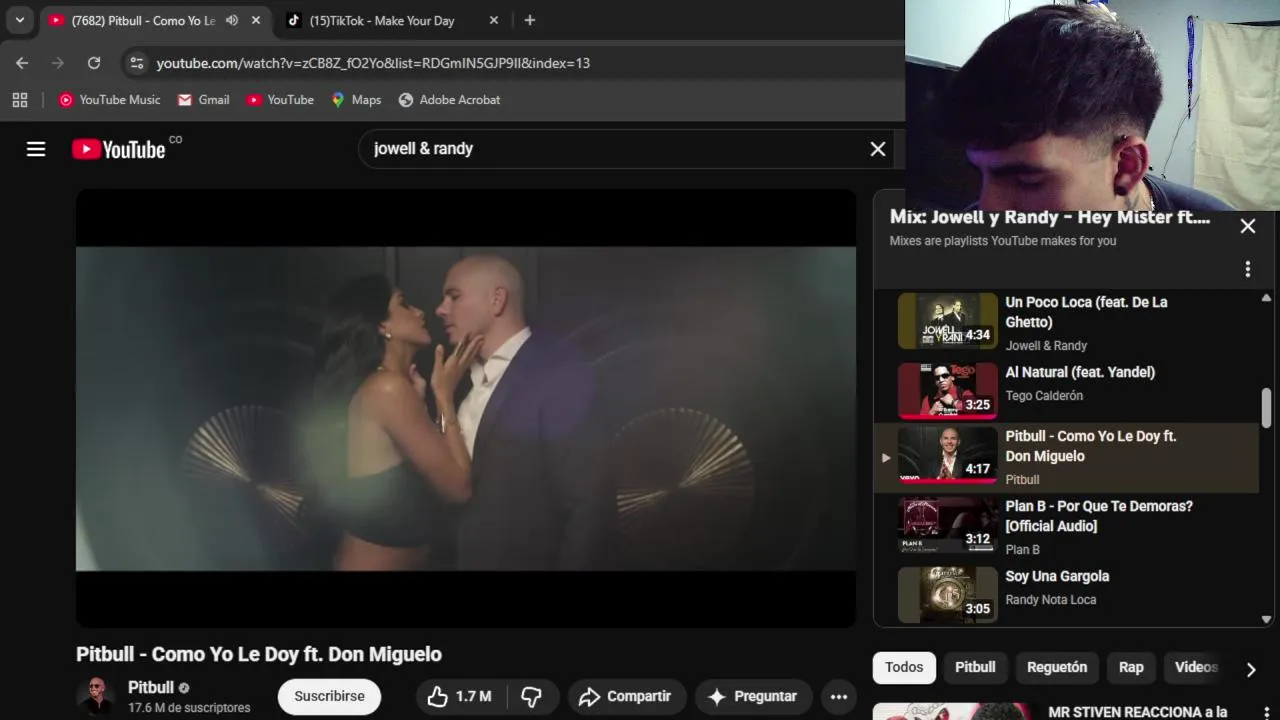Viewport: 1280px width, 720px height.
Task: Close the Pitbull YouTube browser tab
Action: coord(256,20)
